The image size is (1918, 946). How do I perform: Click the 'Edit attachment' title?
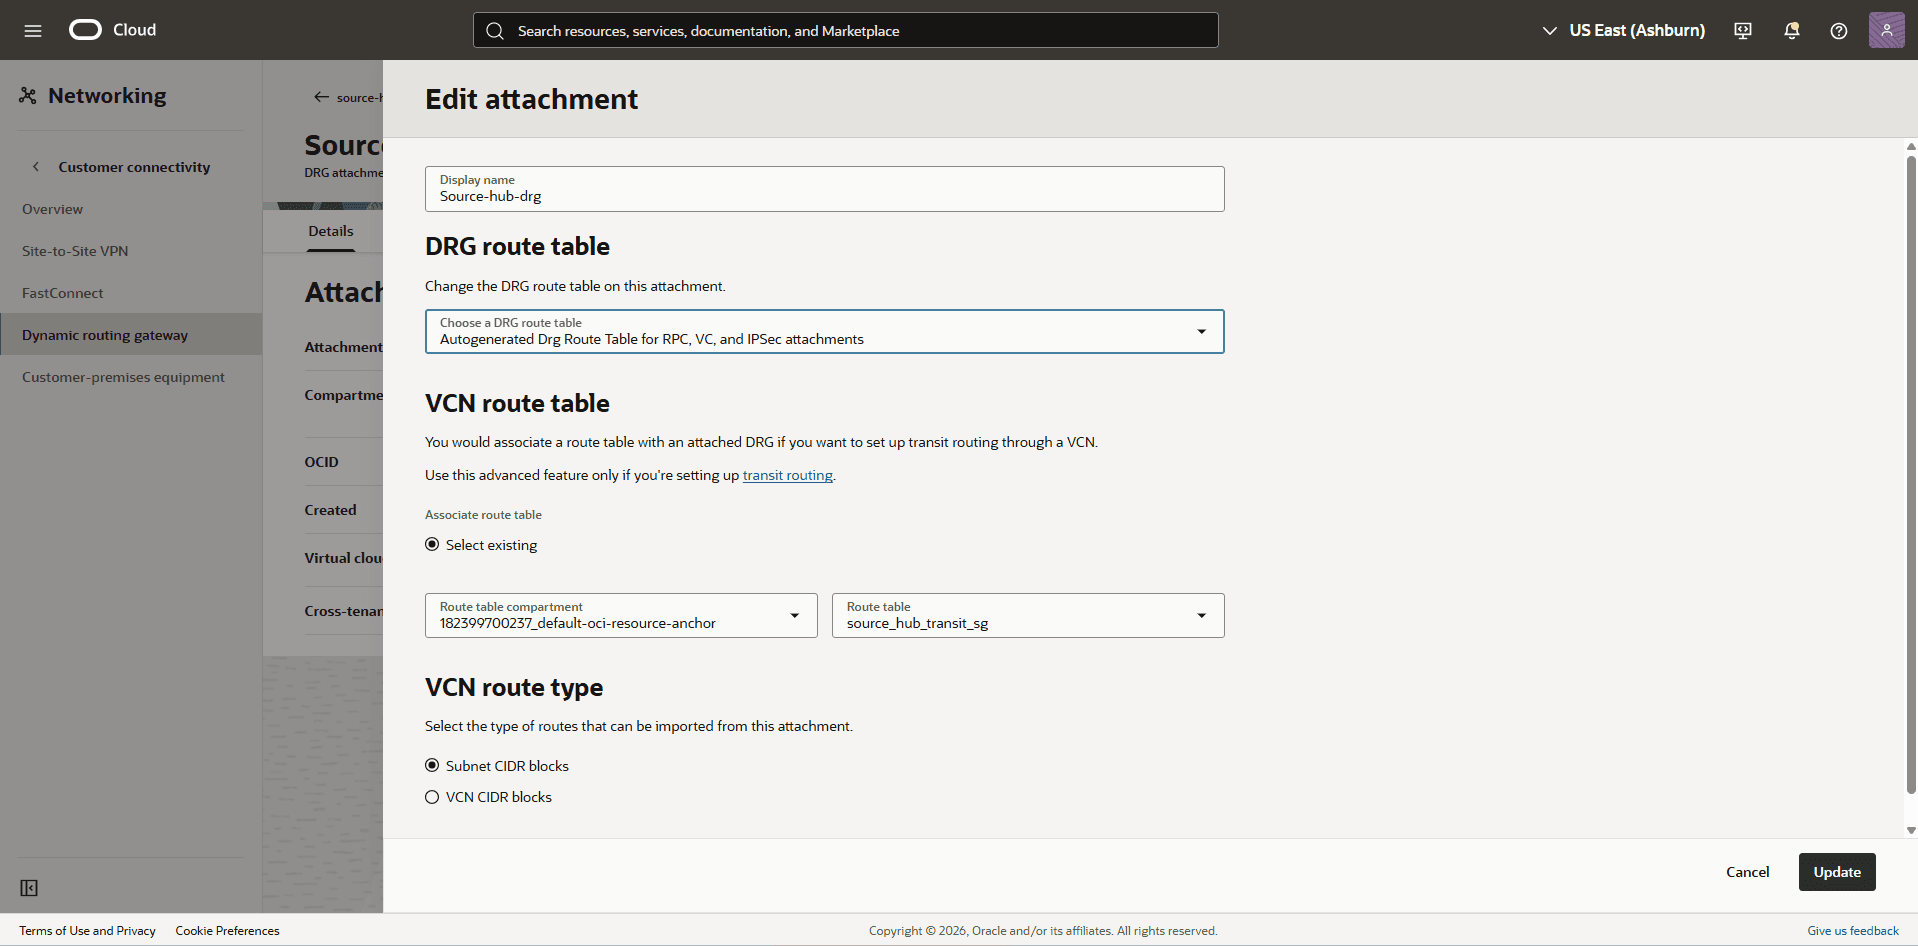point(531,99)
